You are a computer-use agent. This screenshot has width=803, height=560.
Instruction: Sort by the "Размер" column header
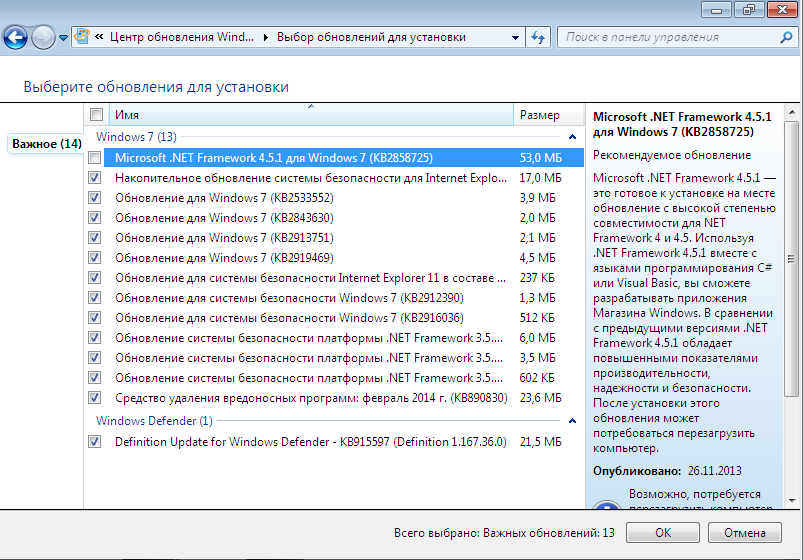click(x=548, y=114)
